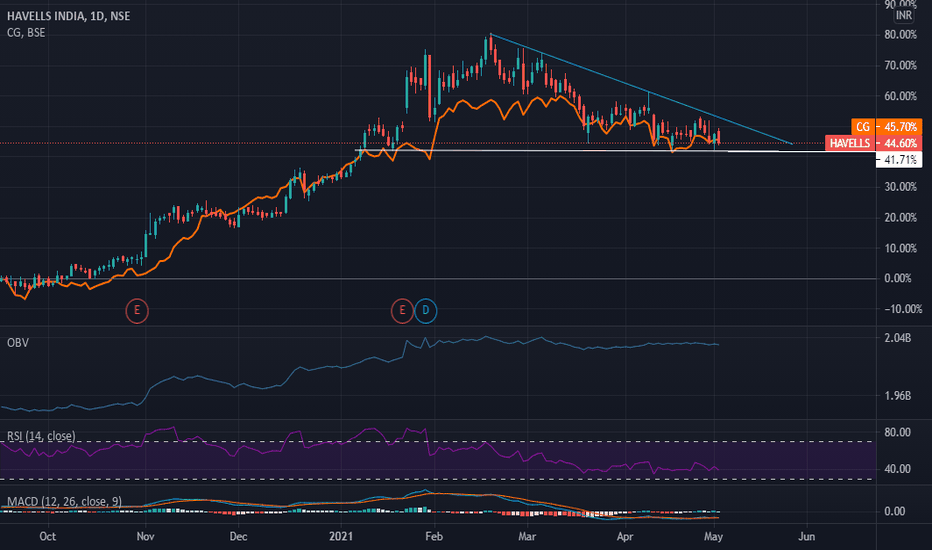Click the -10.00% axis value
Screen dimensions: 932x550
903,309
